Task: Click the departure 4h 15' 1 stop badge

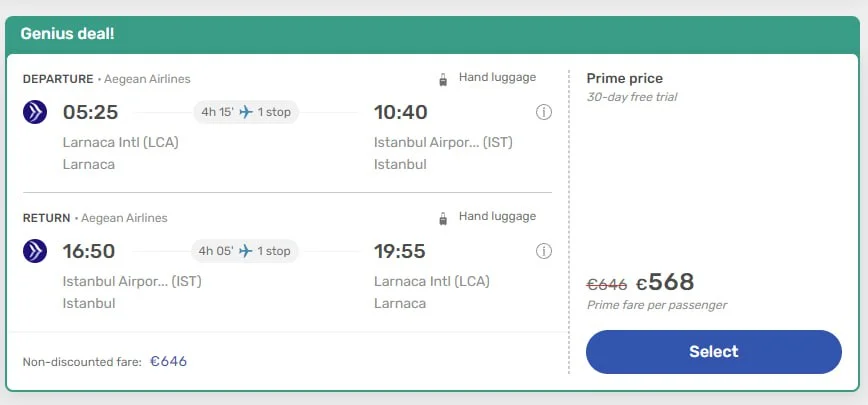Action: pyautogui.click(x=246, y=112)
